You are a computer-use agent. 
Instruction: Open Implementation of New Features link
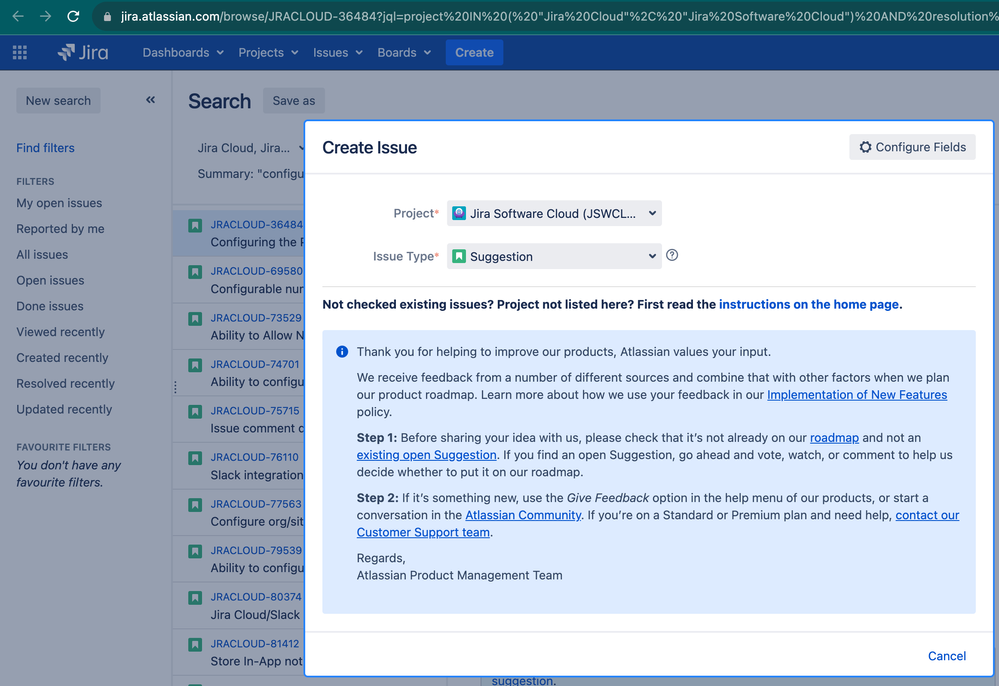pos(857,394)
